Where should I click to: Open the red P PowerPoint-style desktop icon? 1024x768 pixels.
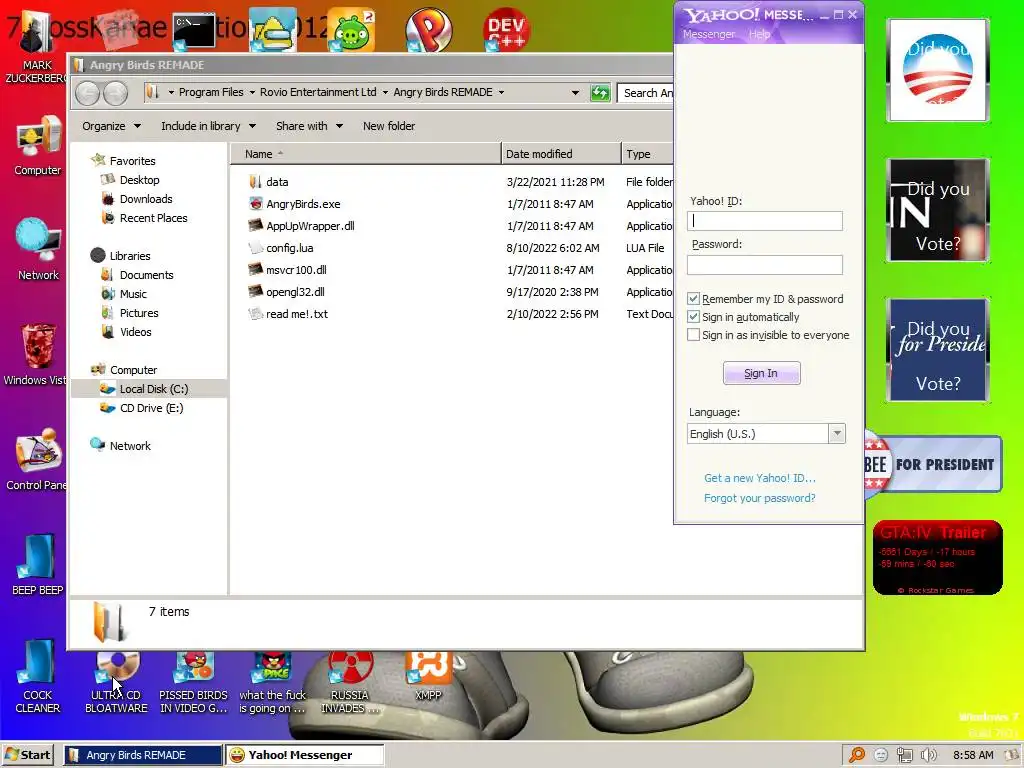(428, 29)
